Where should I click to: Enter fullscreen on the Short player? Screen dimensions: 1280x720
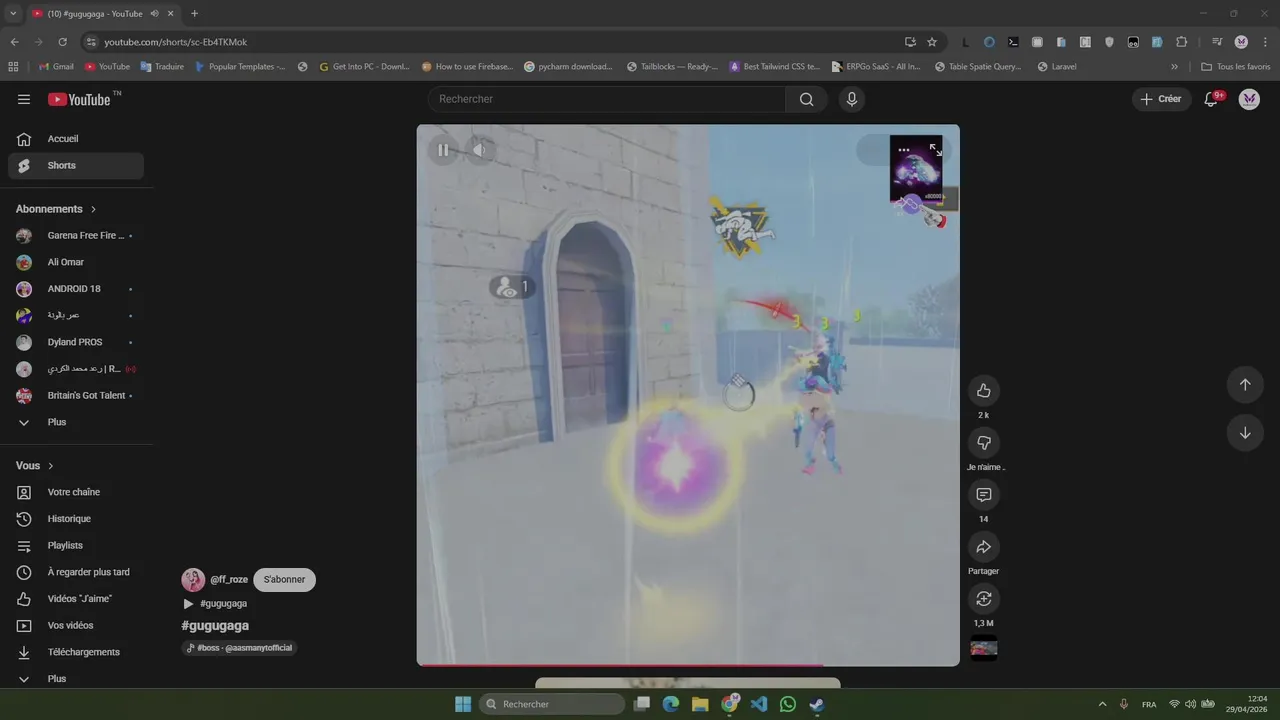tap(936, 150)
